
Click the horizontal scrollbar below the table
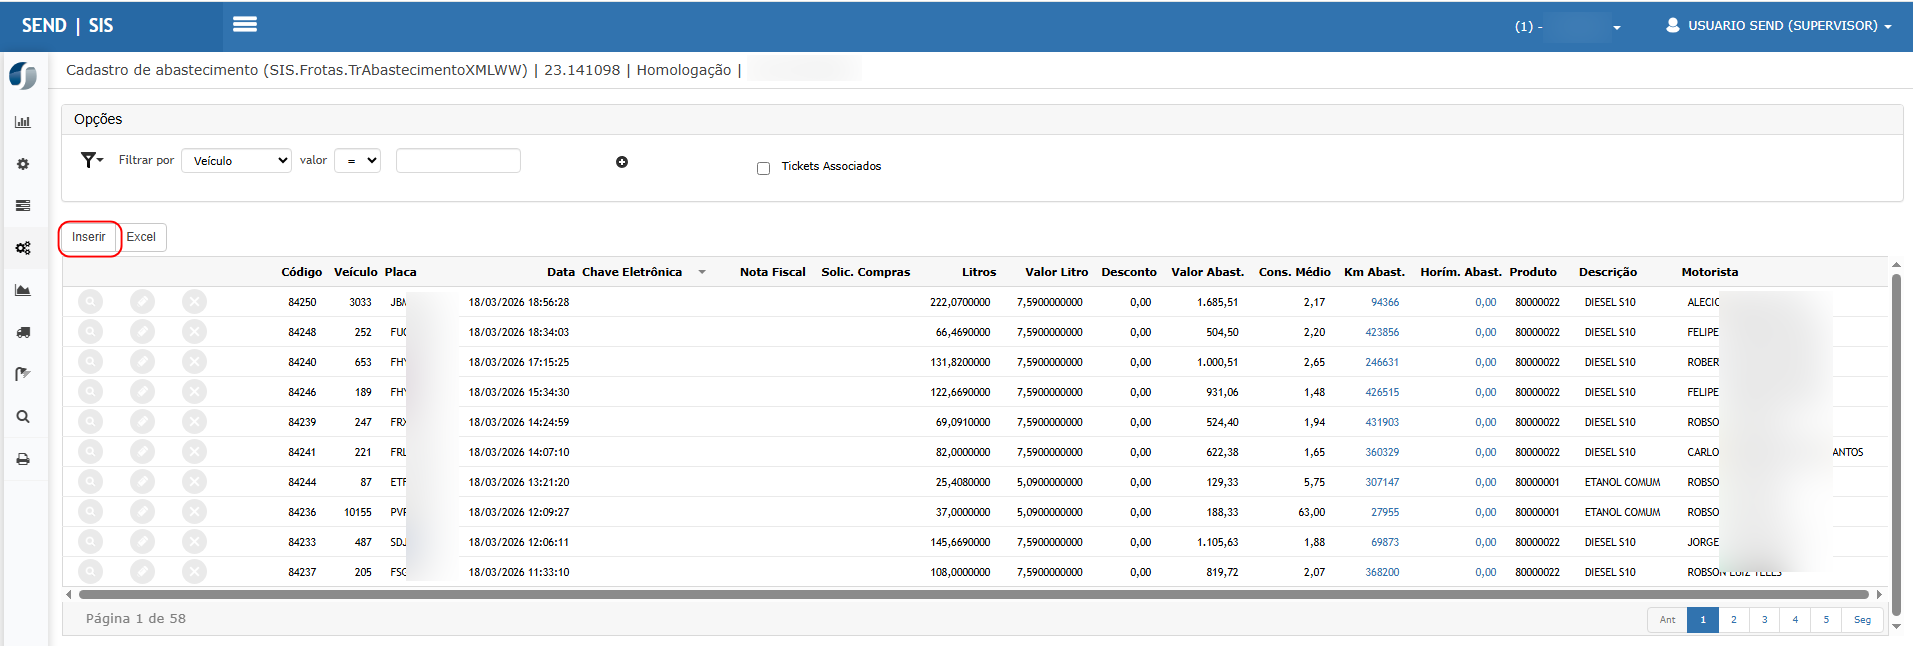pos(972,594)
